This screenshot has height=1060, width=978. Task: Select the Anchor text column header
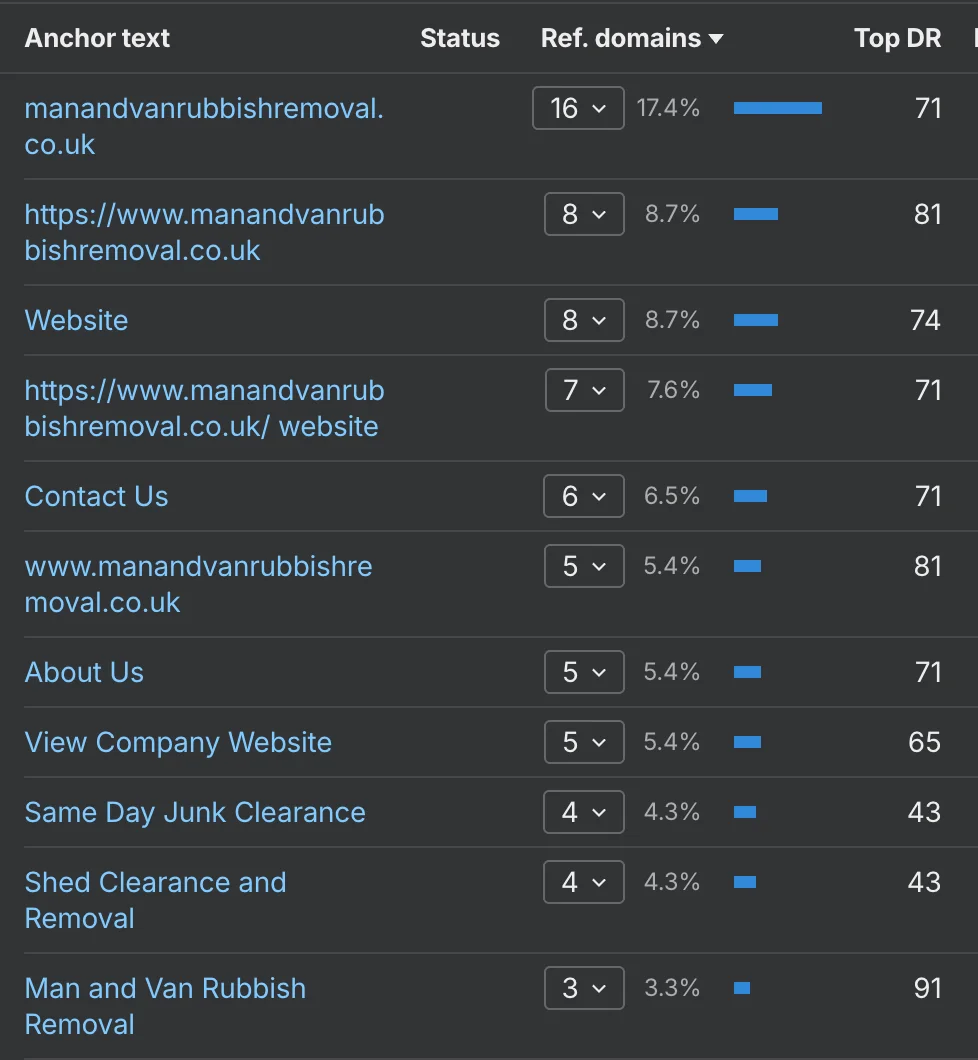pyautogui.click(x=96, y=38)
